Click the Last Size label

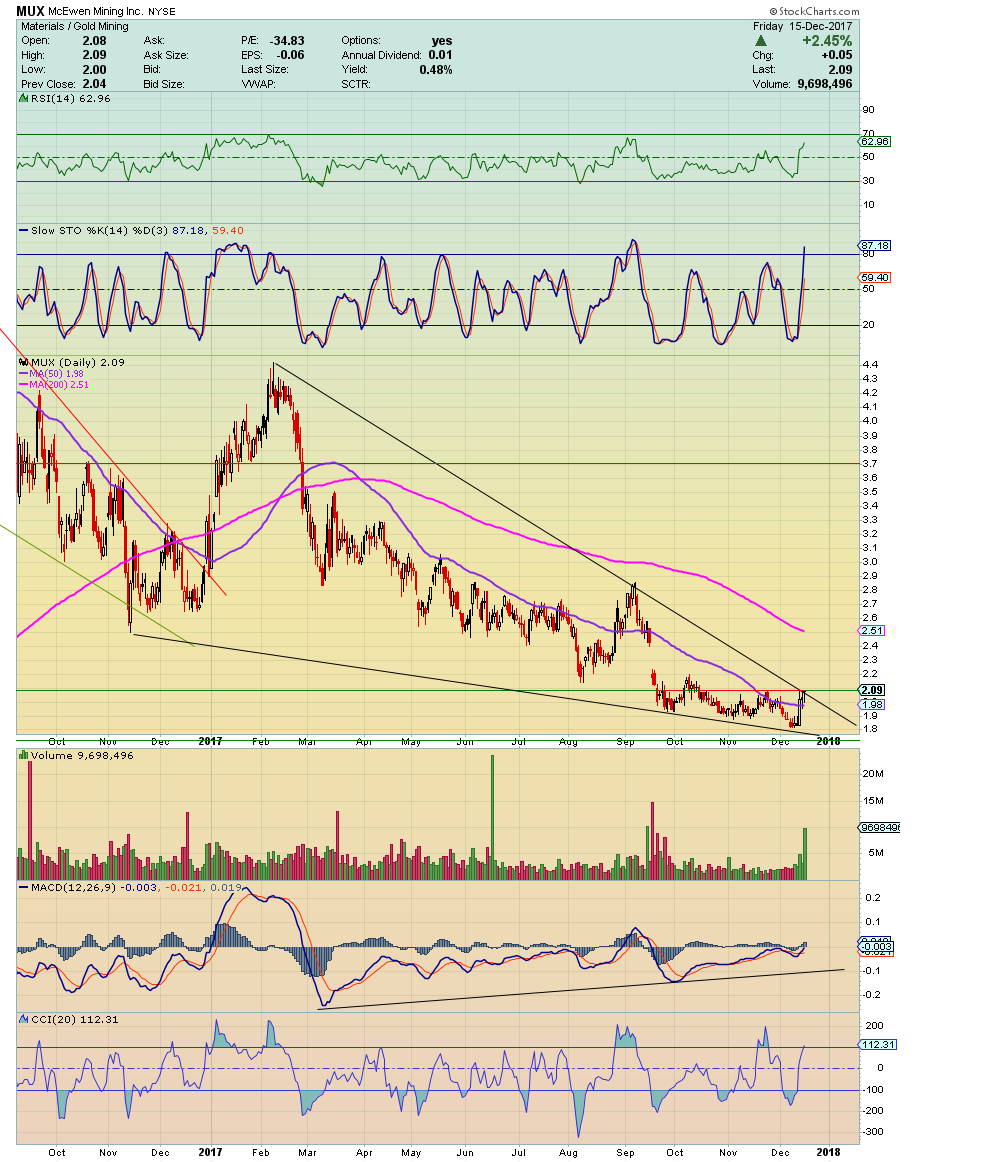click(x=265, y=70)
